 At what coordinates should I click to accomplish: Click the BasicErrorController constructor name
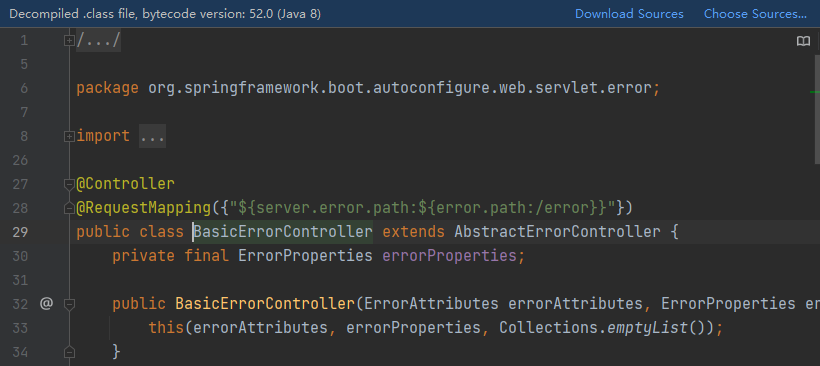pos(265,304)
